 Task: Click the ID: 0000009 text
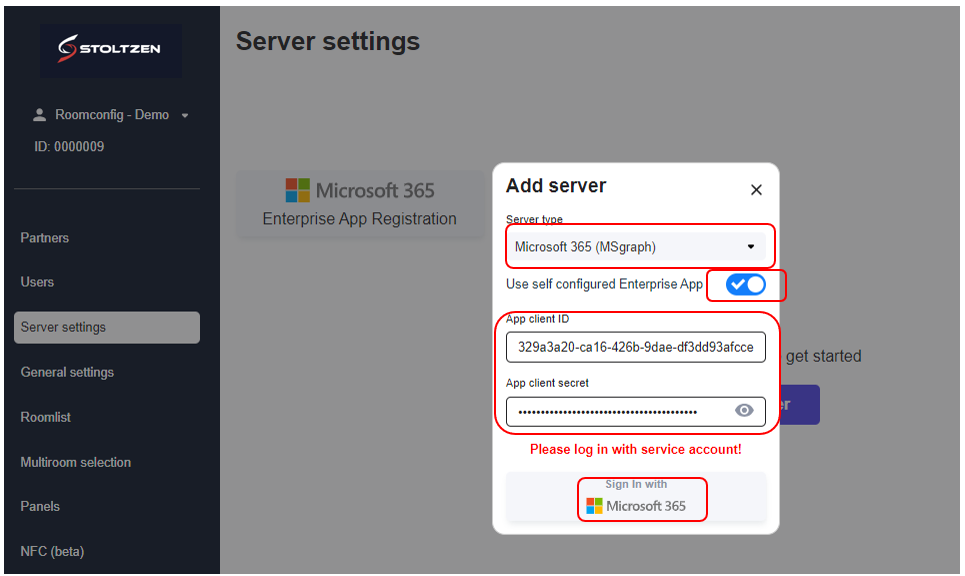pyautogui.click(x=69, y=146)
